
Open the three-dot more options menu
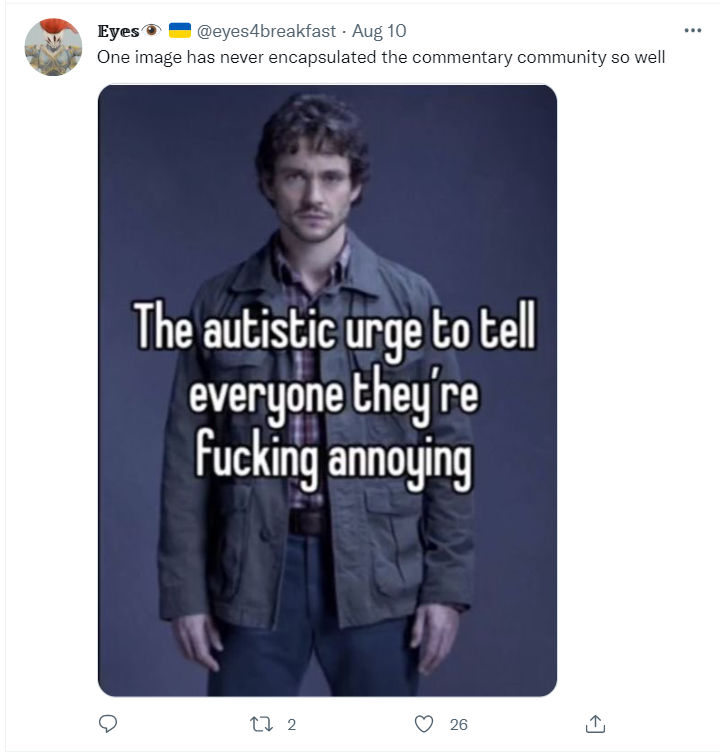click(x=693, y=31)
